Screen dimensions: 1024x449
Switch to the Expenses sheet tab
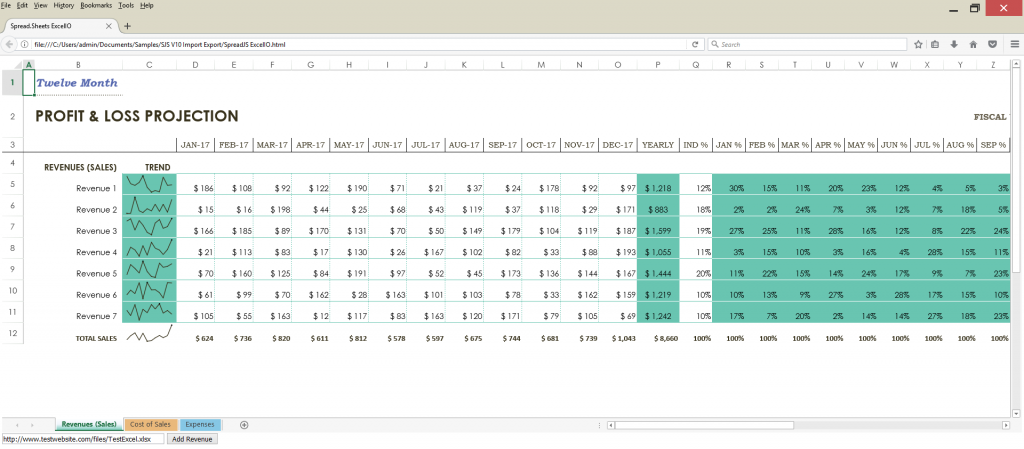pyautogui.click(x=200, y=425)
